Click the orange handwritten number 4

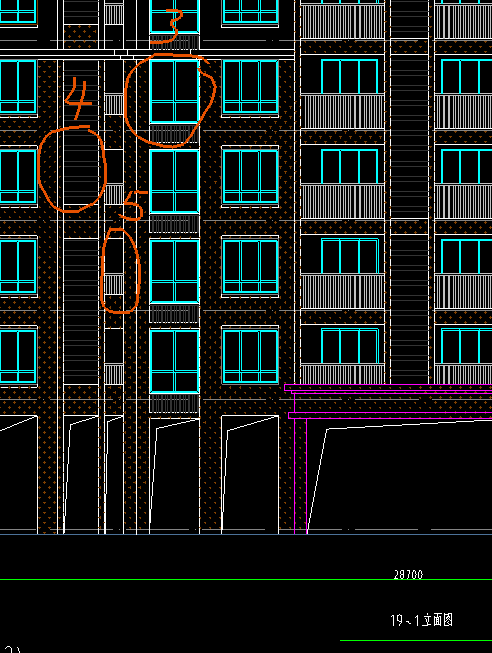pyautogui.click(x=78, y=99)
